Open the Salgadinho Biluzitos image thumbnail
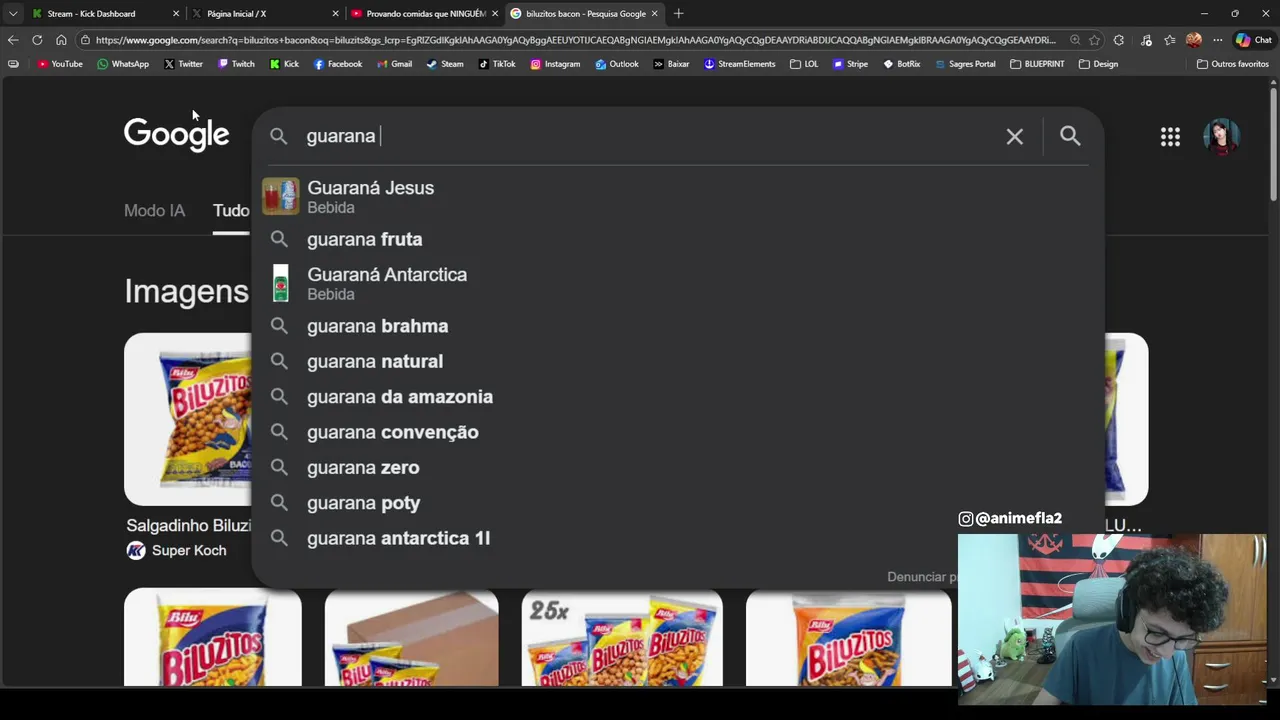Viewport: 1280px width, 720px height. pos(187,419)
